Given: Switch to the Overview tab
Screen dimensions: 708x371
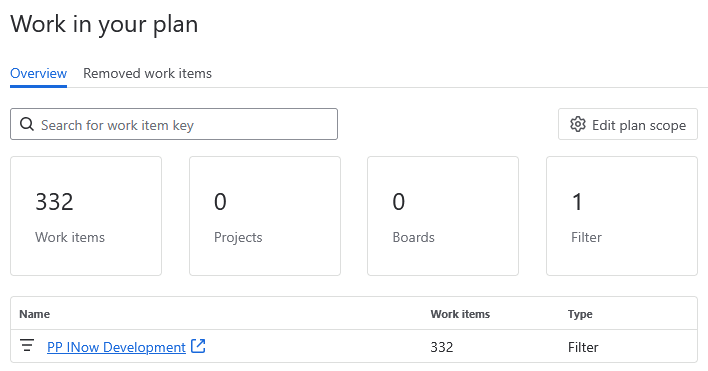Looking at the screenshot, I should click(38, 73).
